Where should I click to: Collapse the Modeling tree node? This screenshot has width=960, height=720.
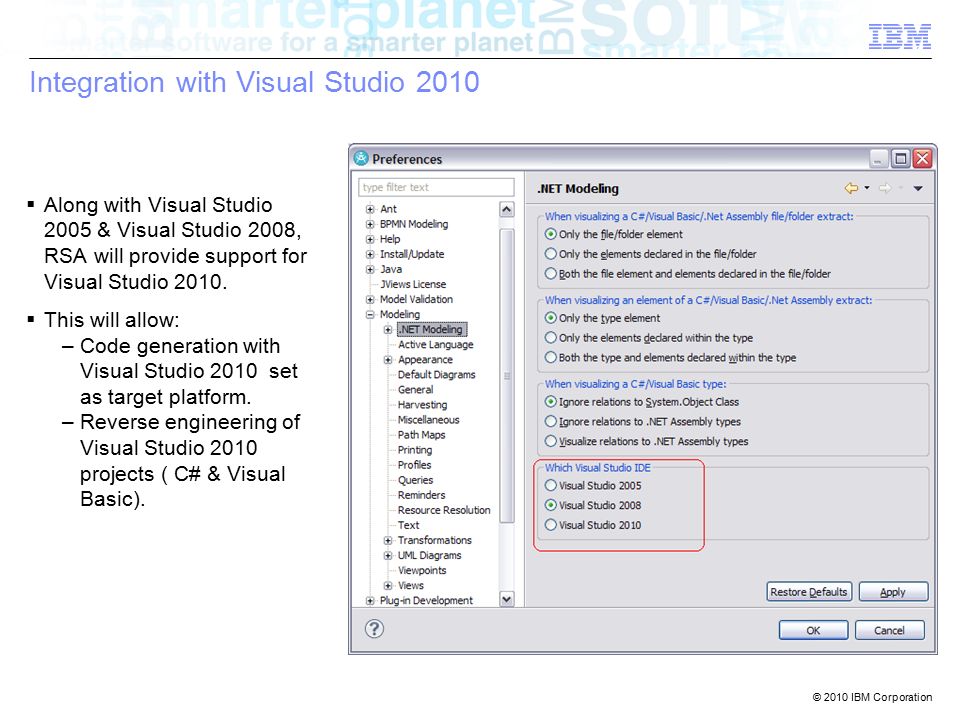coord(370,315)
